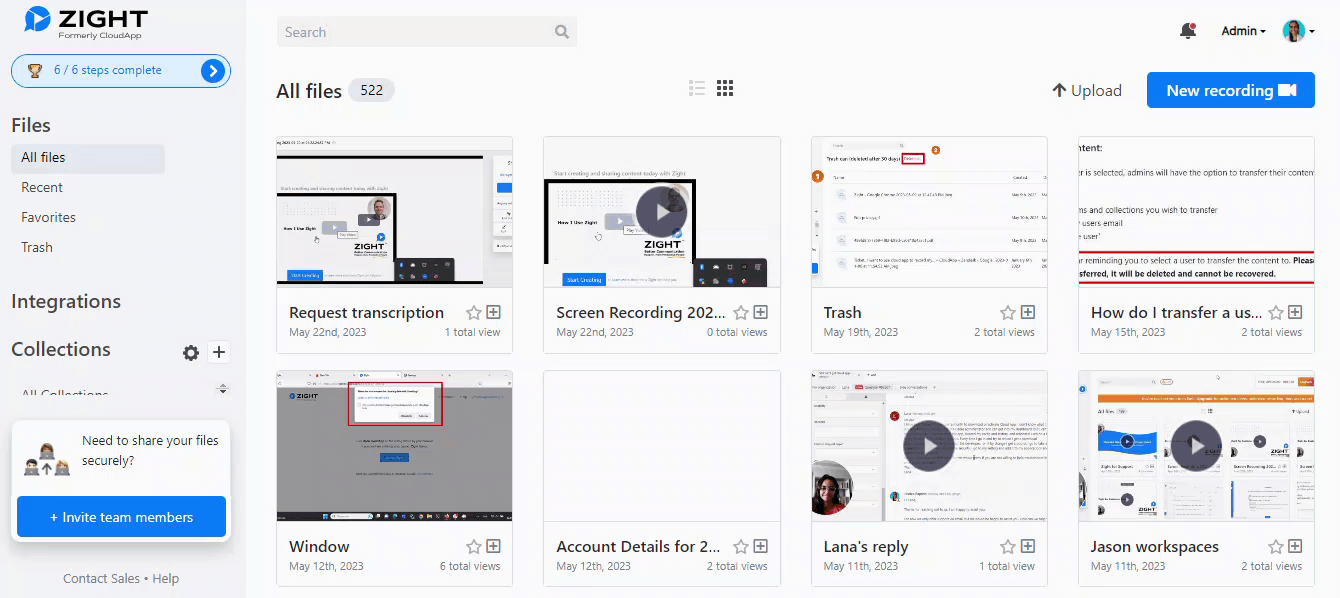The width and height of the screenshot is (1340, 598).
Task: Expand the profile avatar menu
Action: [1297, 31]
